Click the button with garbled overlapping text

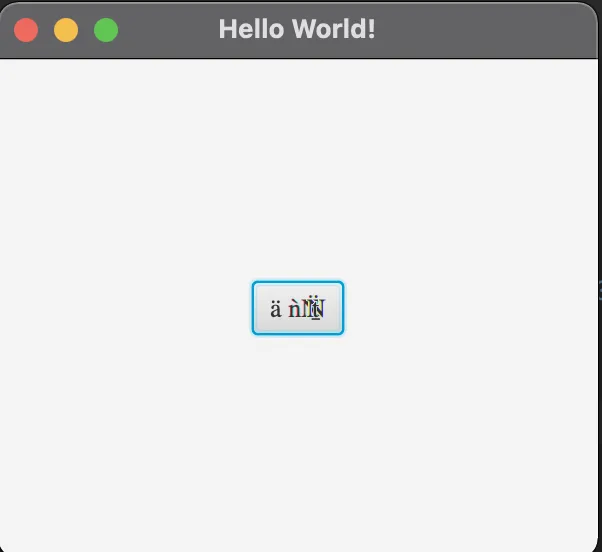pyautogui.click(x=298, y=308)
